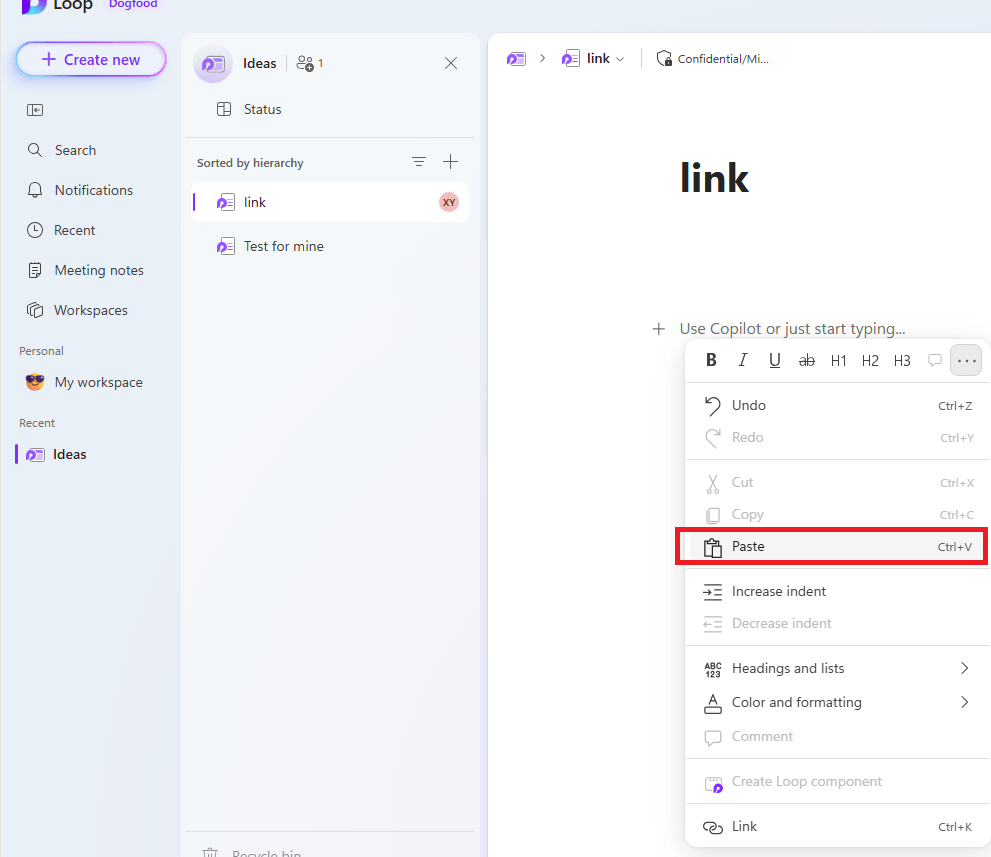
Task: Toggle Strikethrough formatting
Action: point(806,360)
